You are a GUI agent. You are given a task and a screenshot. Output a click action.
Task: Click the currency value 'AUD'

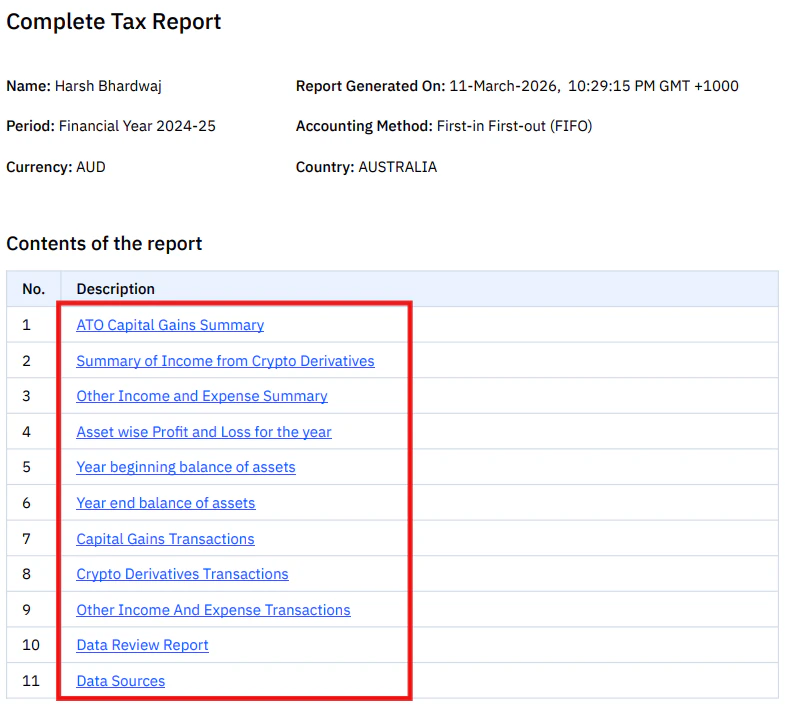tap(91, 167)
